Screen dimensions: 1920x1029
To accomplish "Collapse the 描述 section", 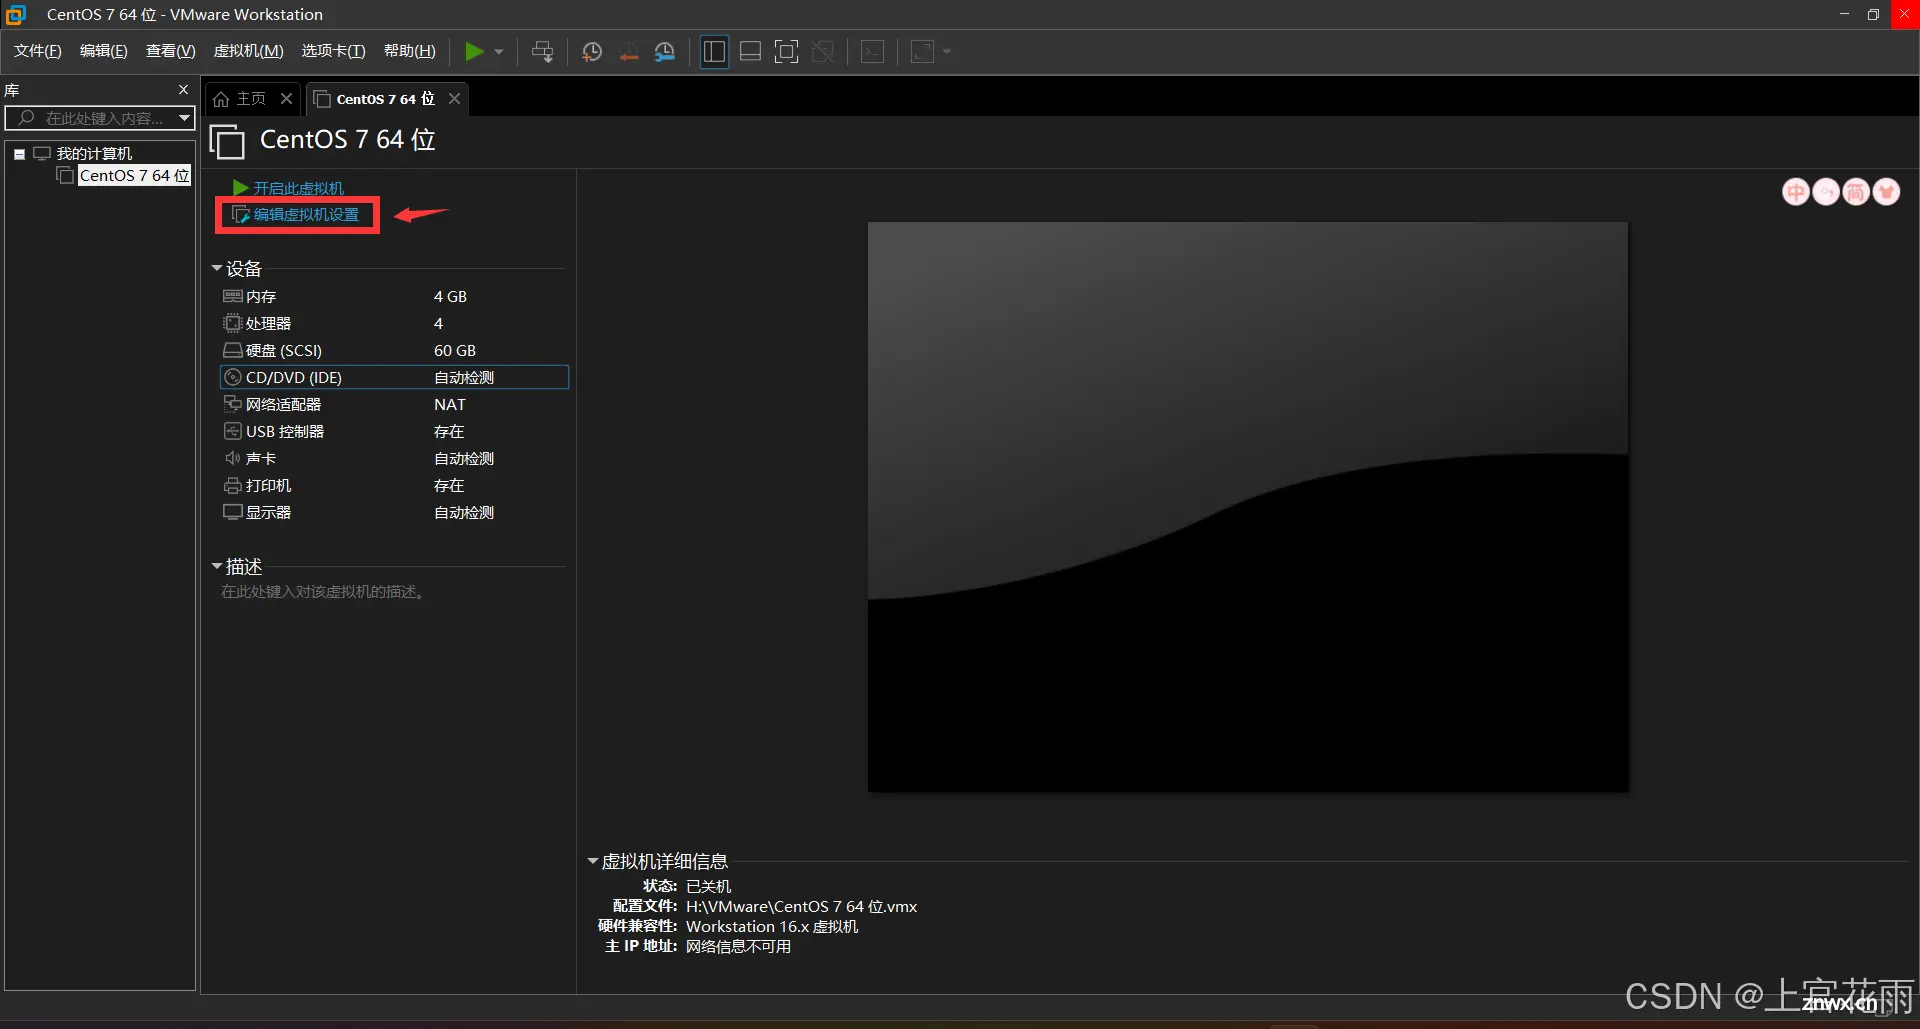I will point(217,567).
